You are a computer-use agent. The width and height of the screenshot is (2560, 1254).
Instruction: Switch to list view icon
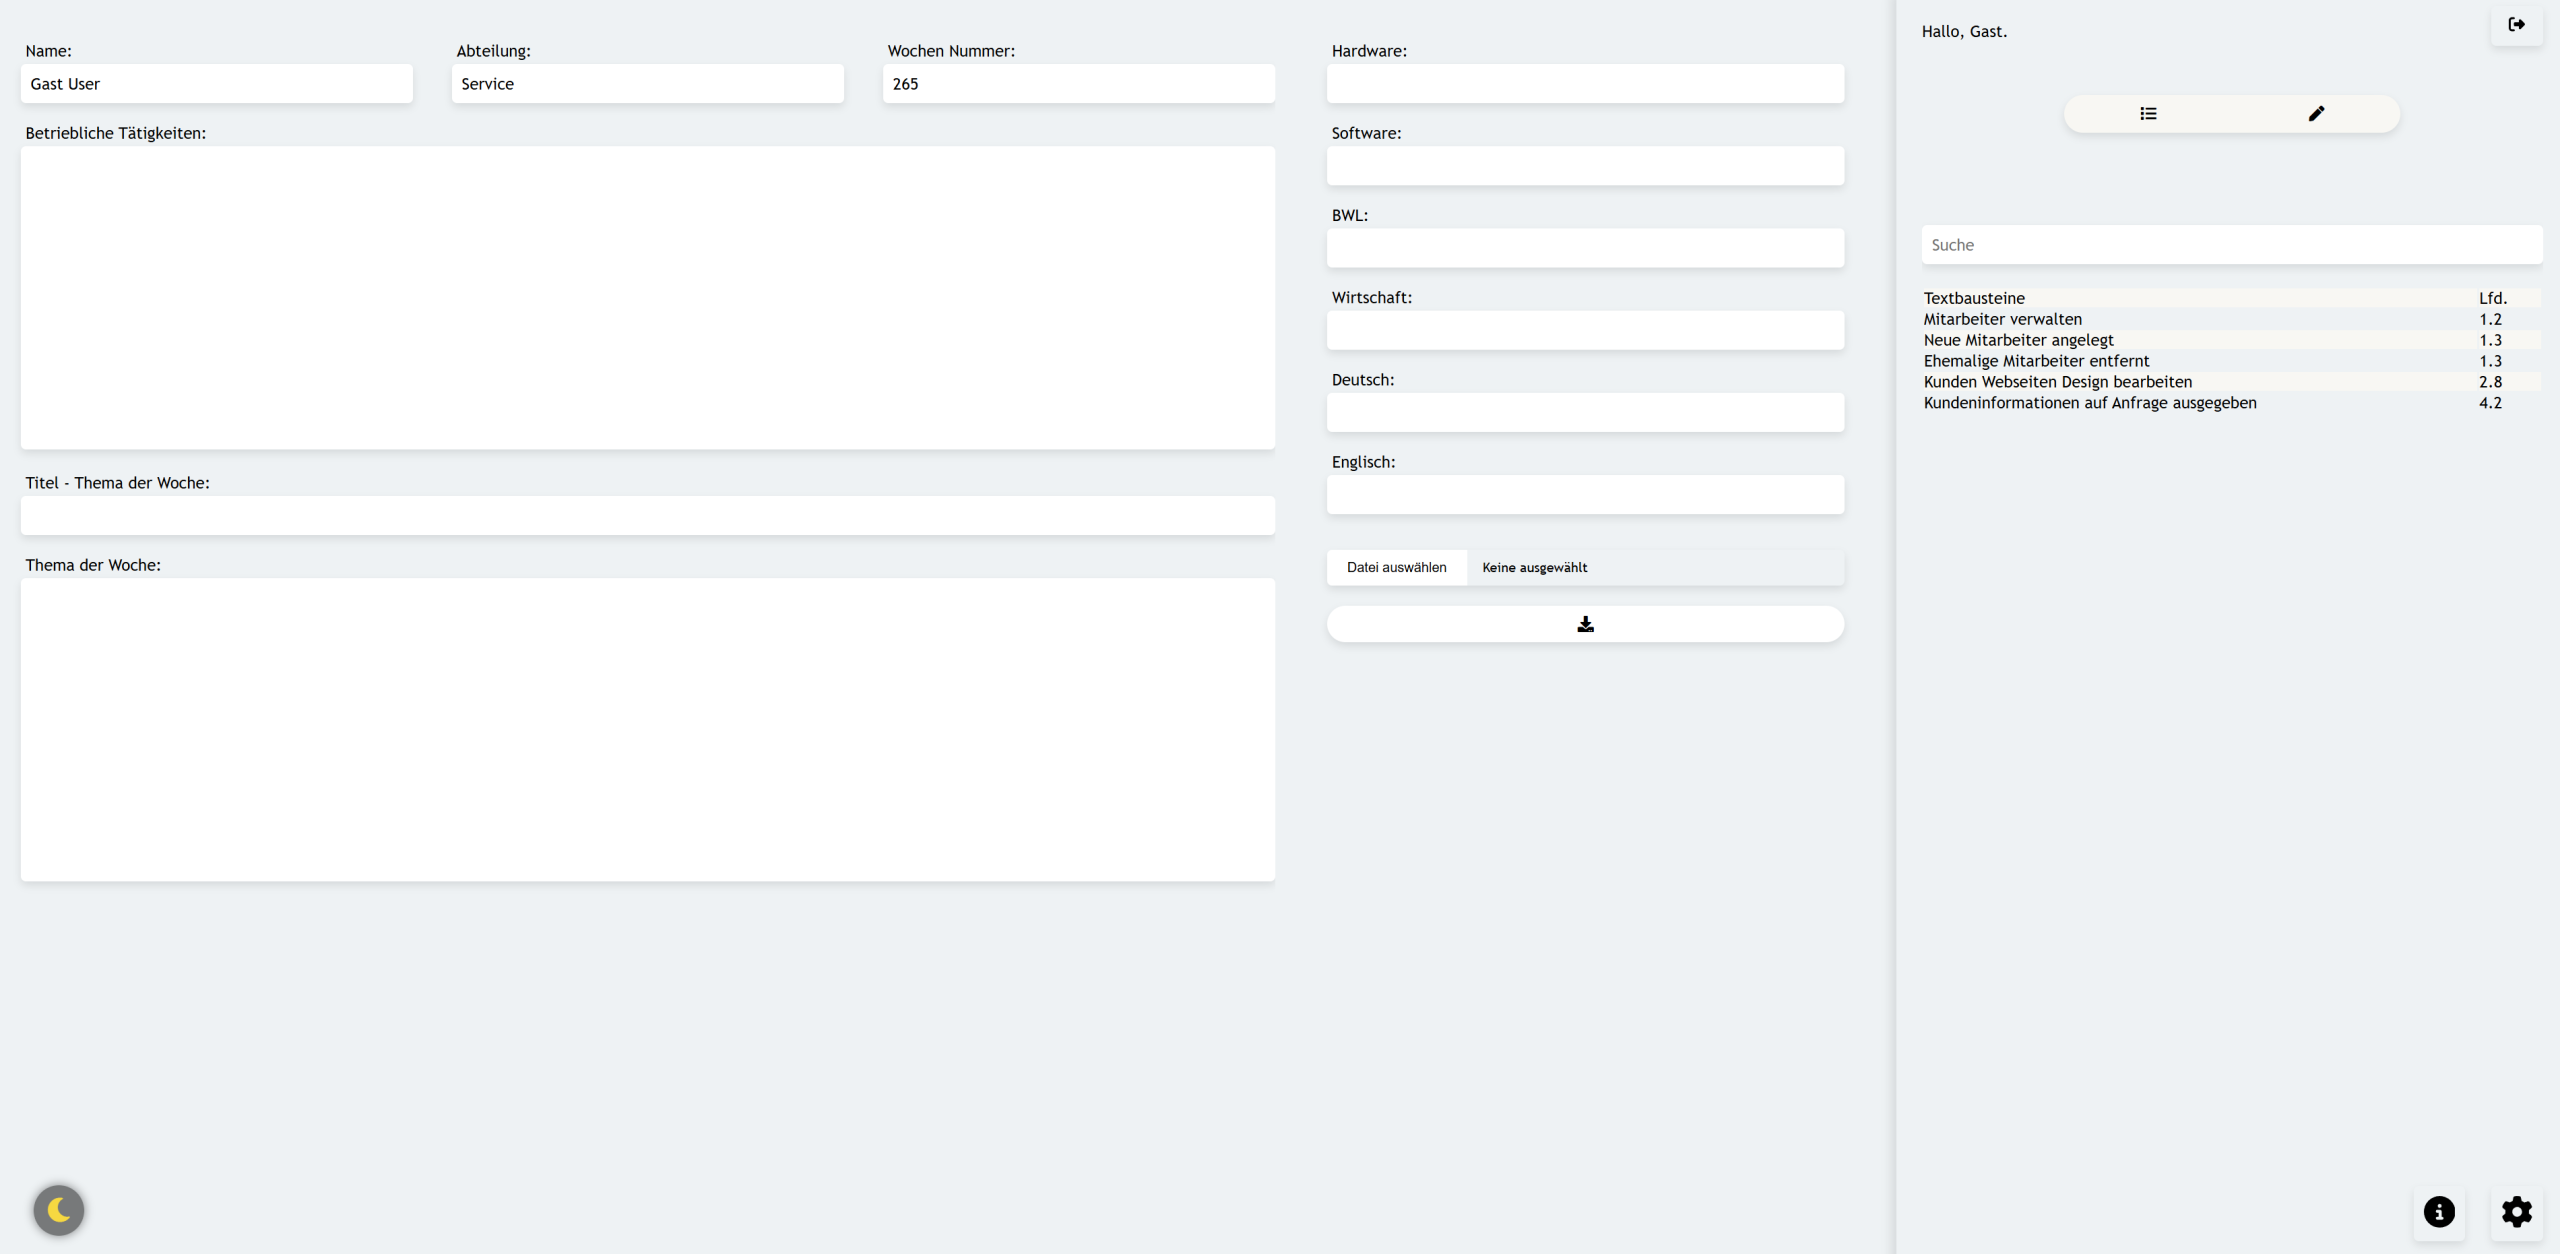click(2148, 114)
